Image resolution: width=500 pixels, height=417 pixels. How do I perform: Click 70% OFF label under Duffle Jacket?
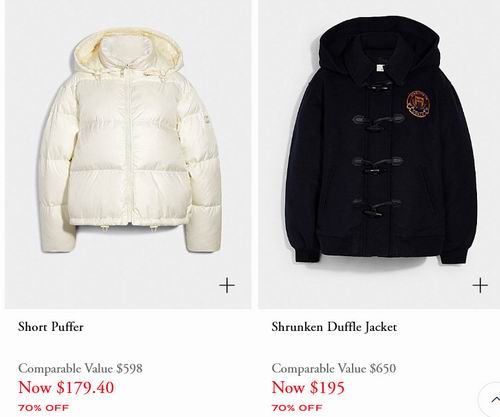(x=297, y=408)
